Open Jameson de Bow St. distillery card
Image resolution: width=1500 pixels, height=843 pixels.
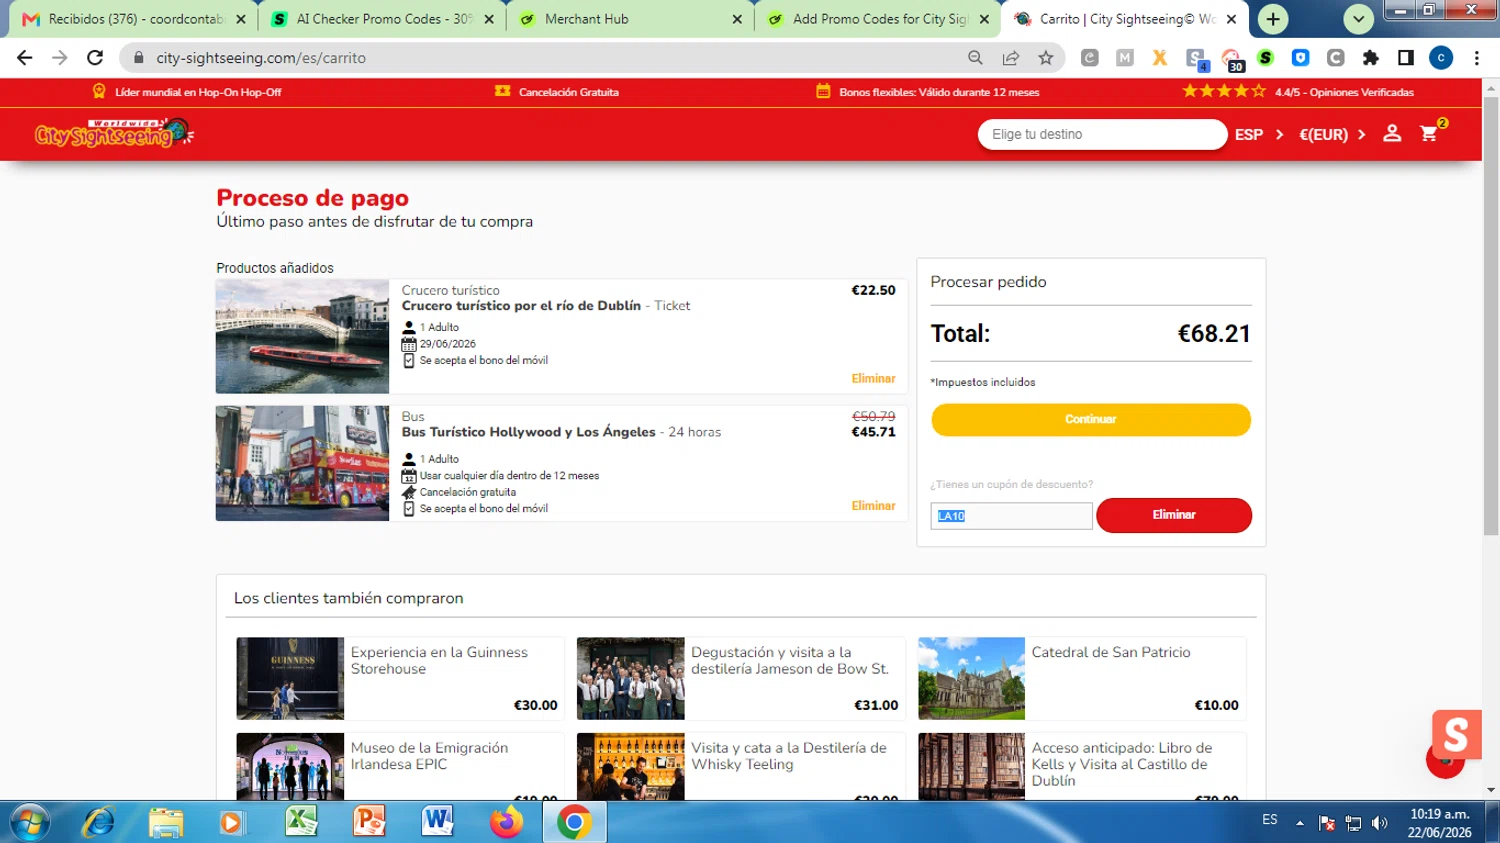pos(741,678)
